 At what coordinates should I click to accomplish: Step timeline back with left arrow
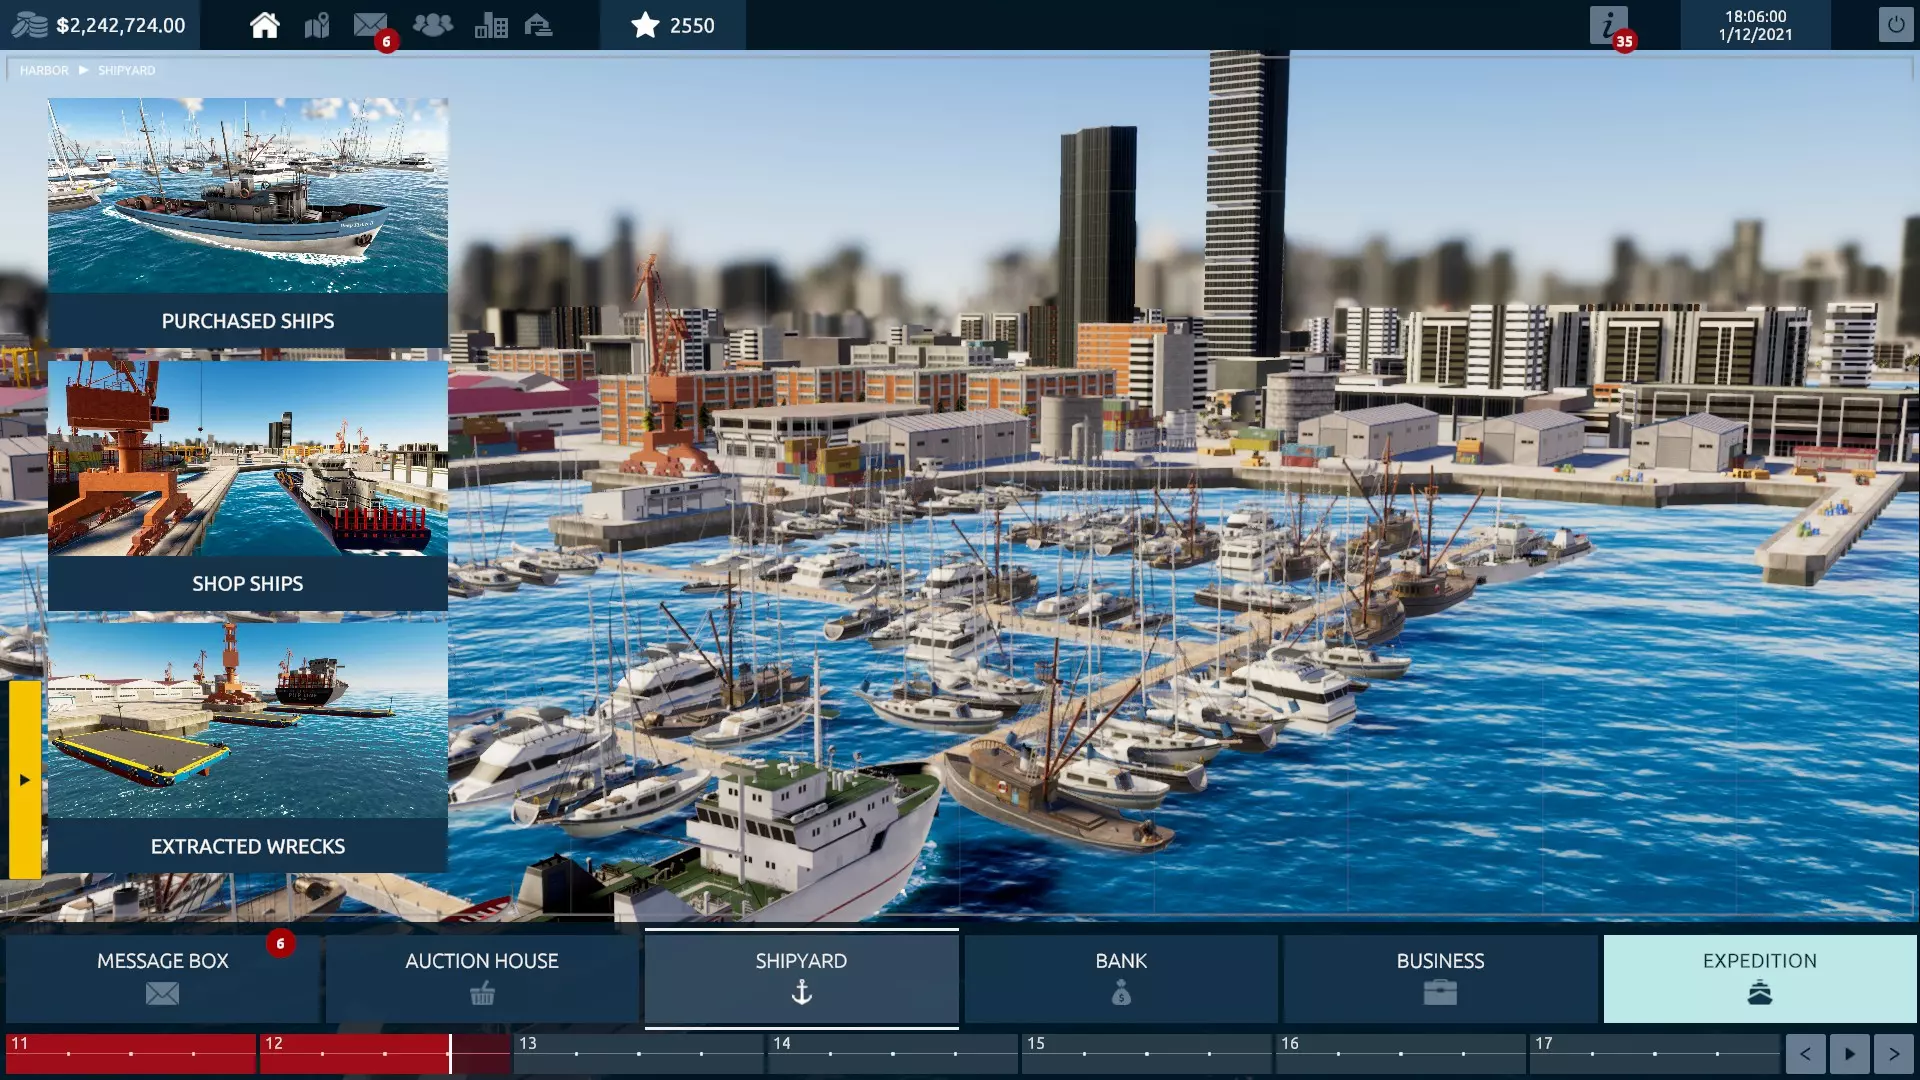(x=1805, y=1054)
